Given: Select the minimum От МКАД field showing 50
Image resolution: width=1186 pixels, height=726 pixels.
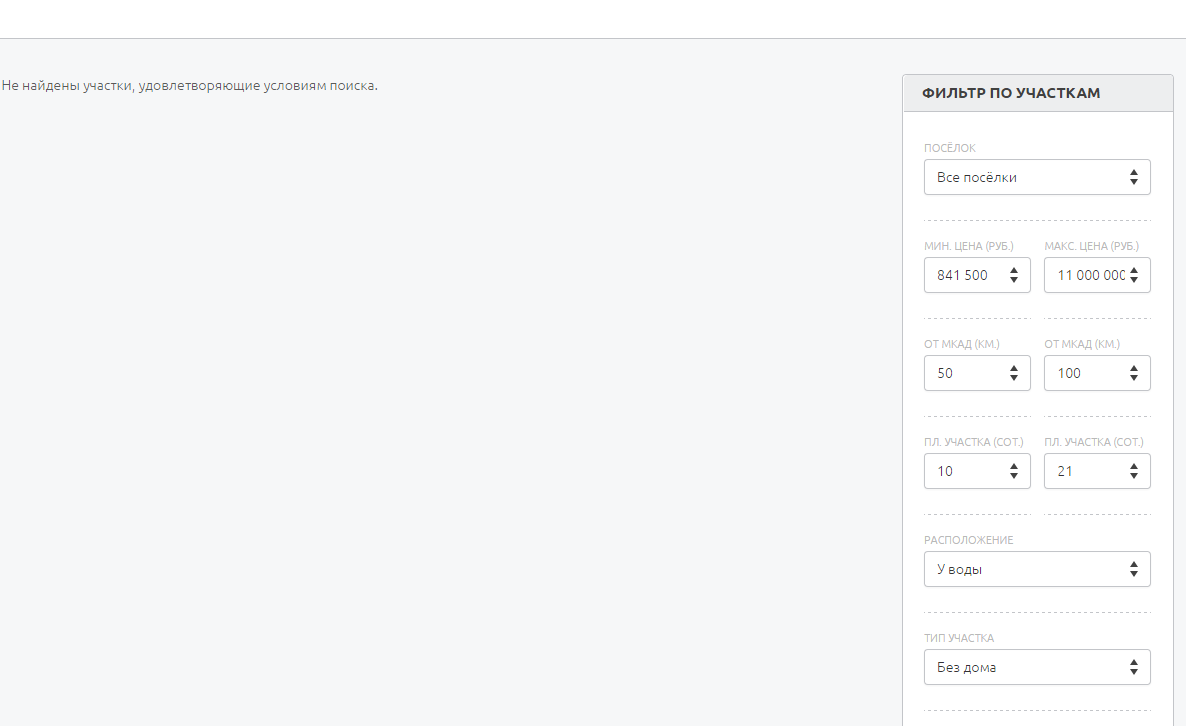Looking at the screenshot, I should click(x=965, y=373).
